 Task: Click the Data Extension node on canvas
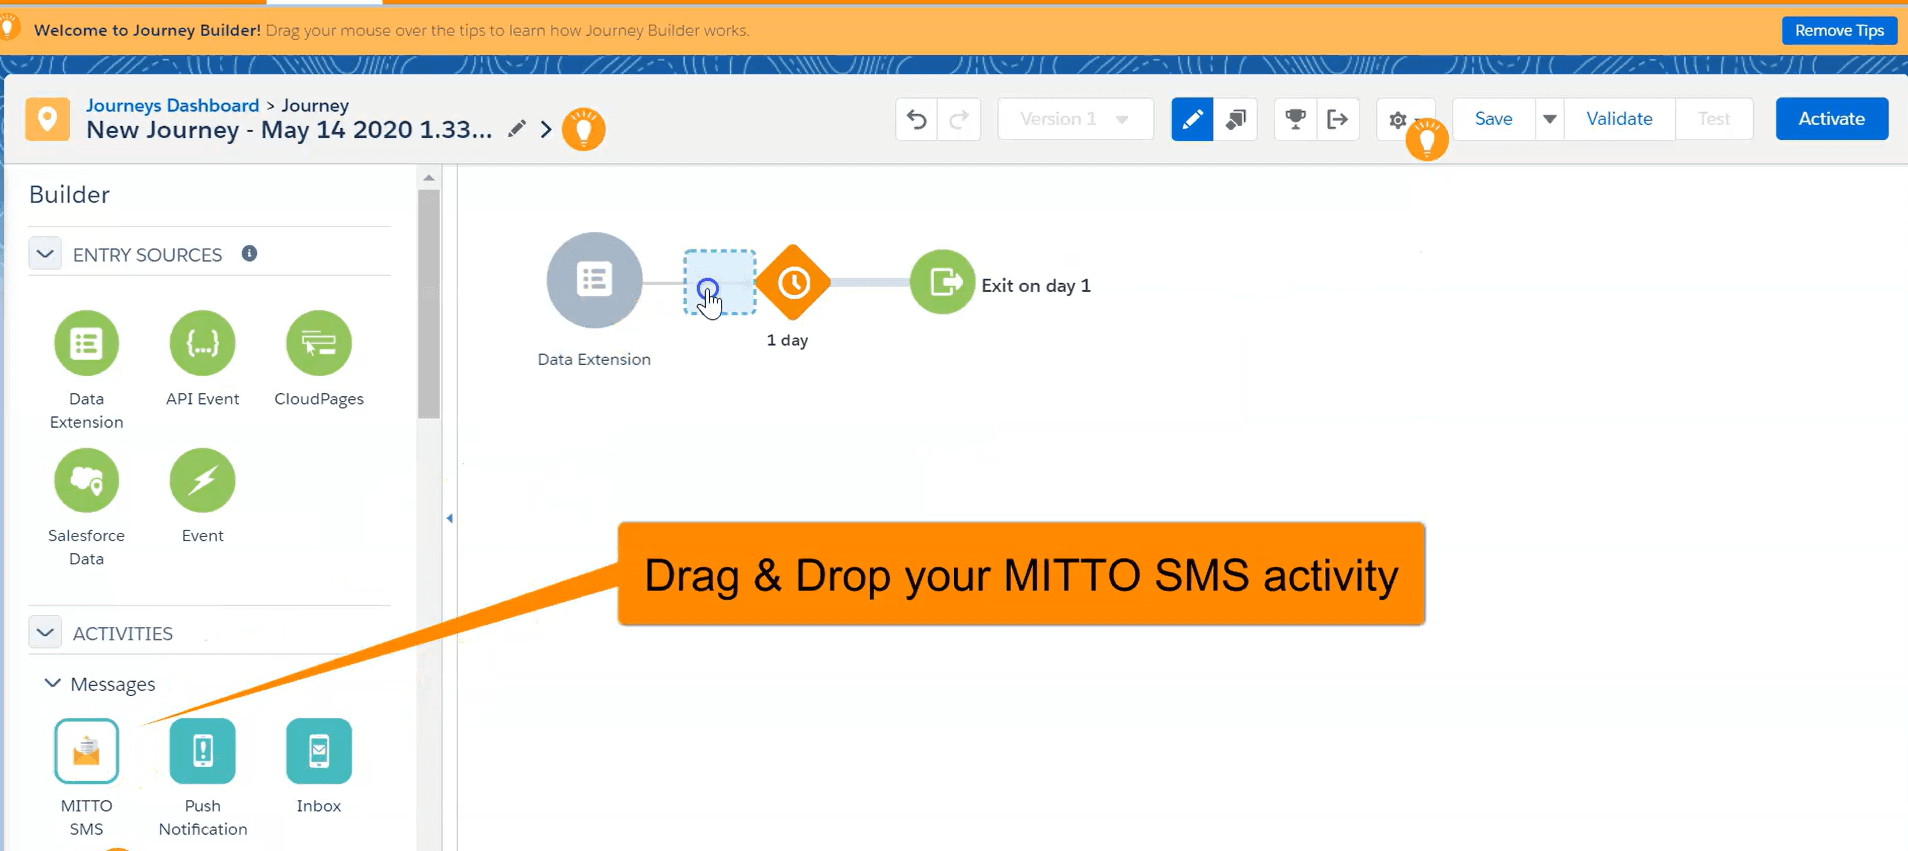[x=594, y=280]
